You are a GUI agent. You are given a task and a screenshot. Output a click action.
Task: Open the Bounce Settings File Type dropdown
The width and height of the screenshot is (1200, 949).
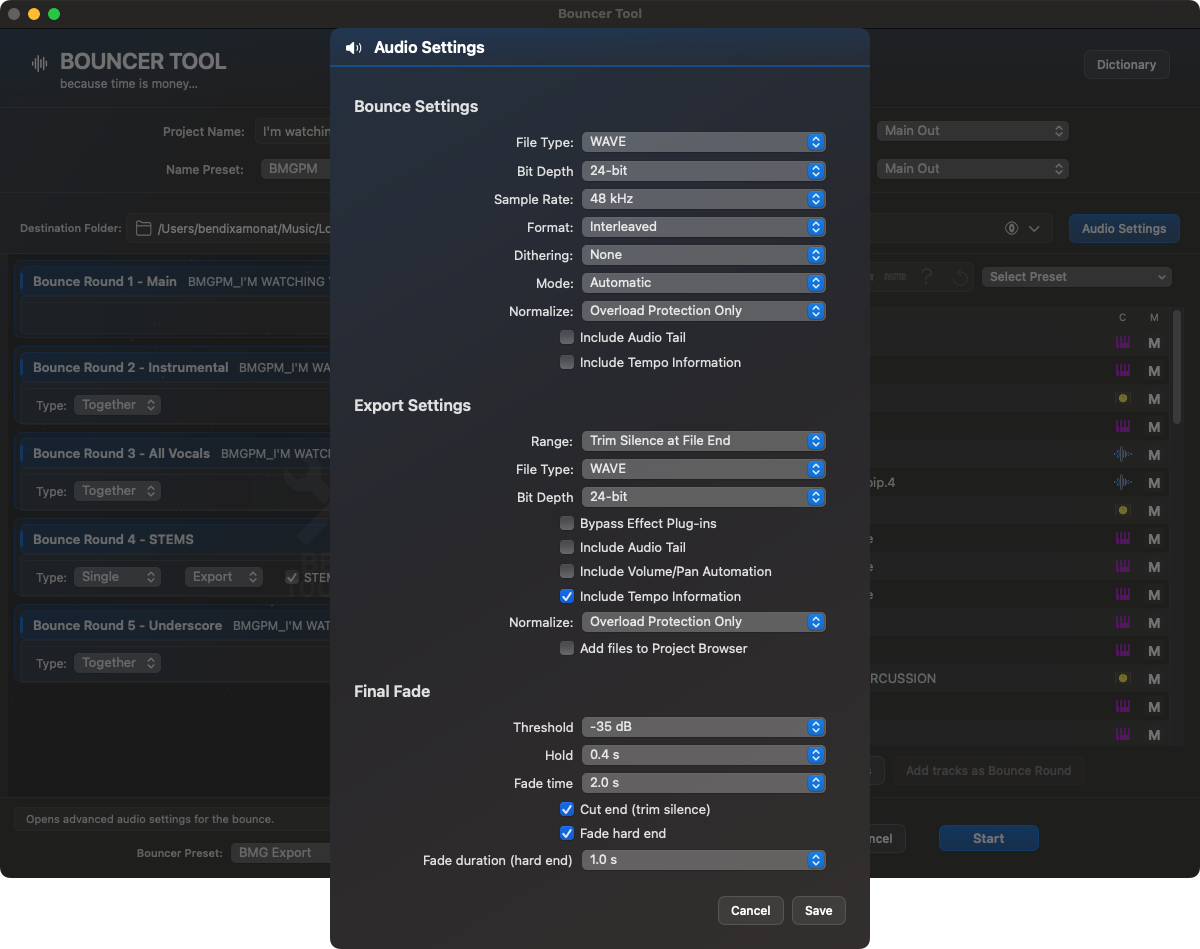pyautogui.click(x=704, y=142)
